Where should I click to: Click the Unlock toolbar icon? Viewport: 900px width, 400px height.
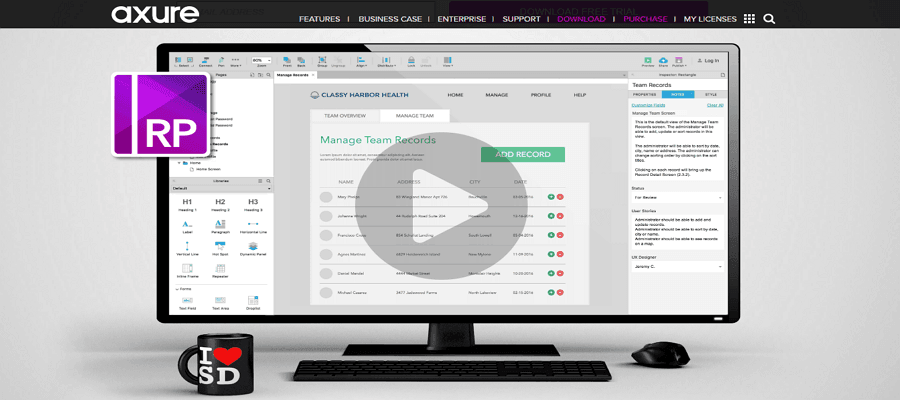425,61
